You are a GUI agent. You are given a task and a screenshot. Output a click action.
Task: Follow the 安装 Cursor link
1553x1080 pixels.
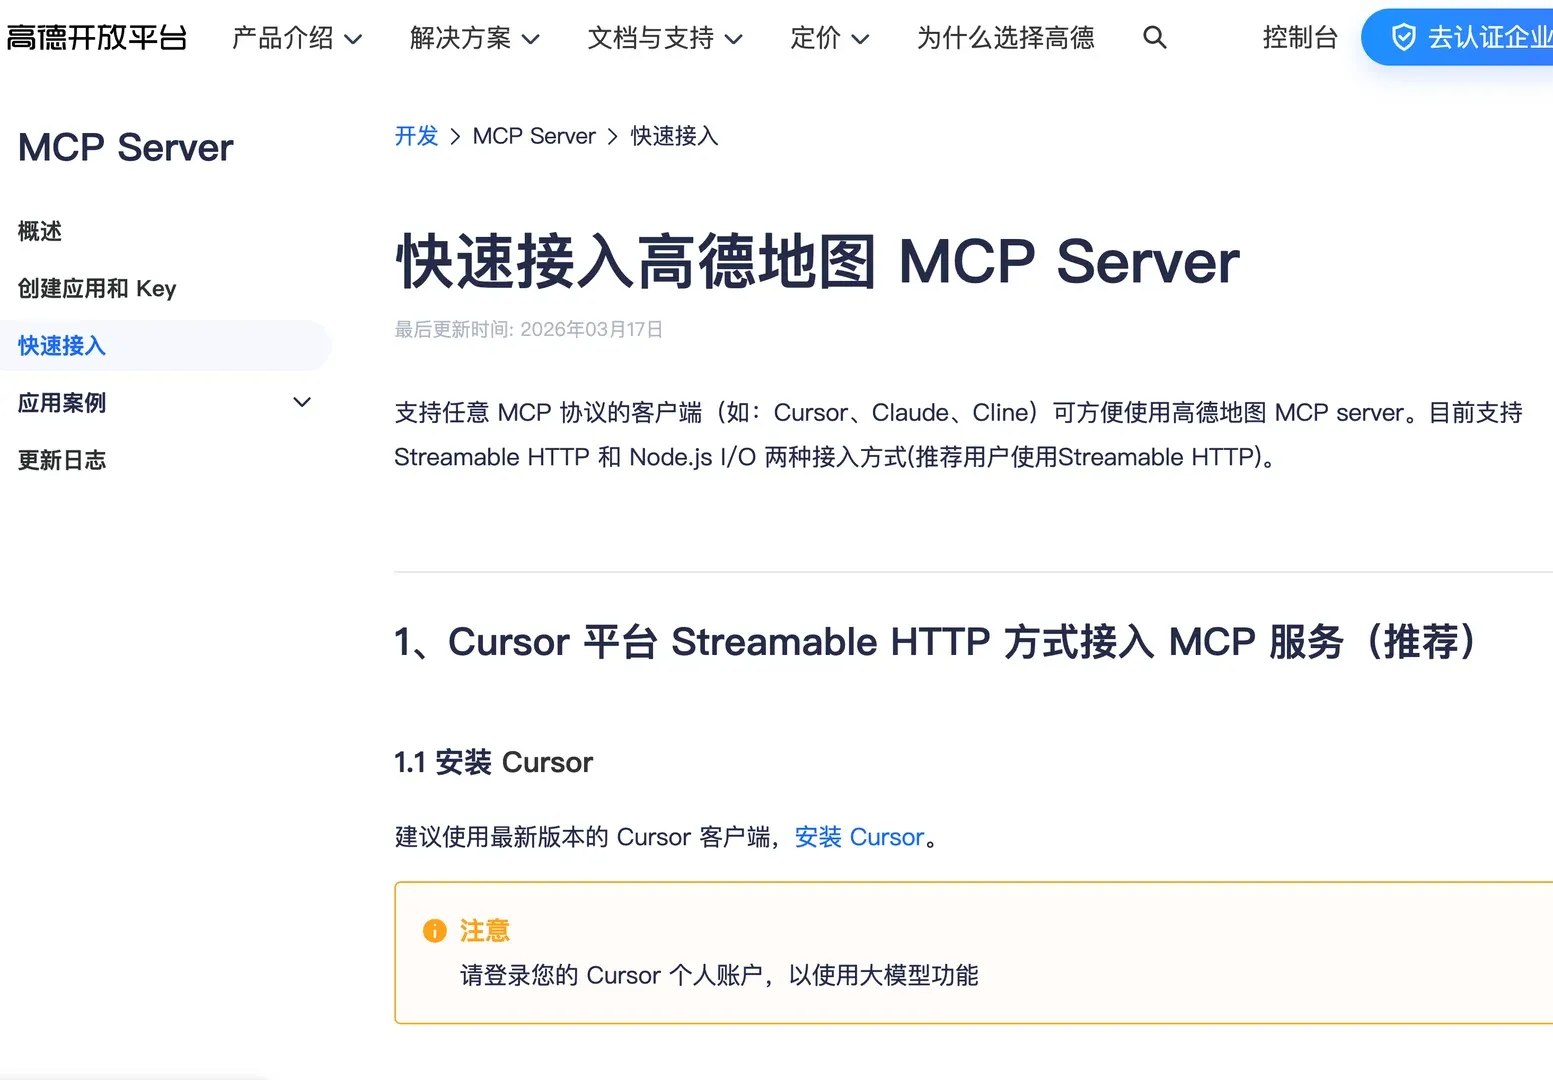pyautogui.click(x=859, y=837)
